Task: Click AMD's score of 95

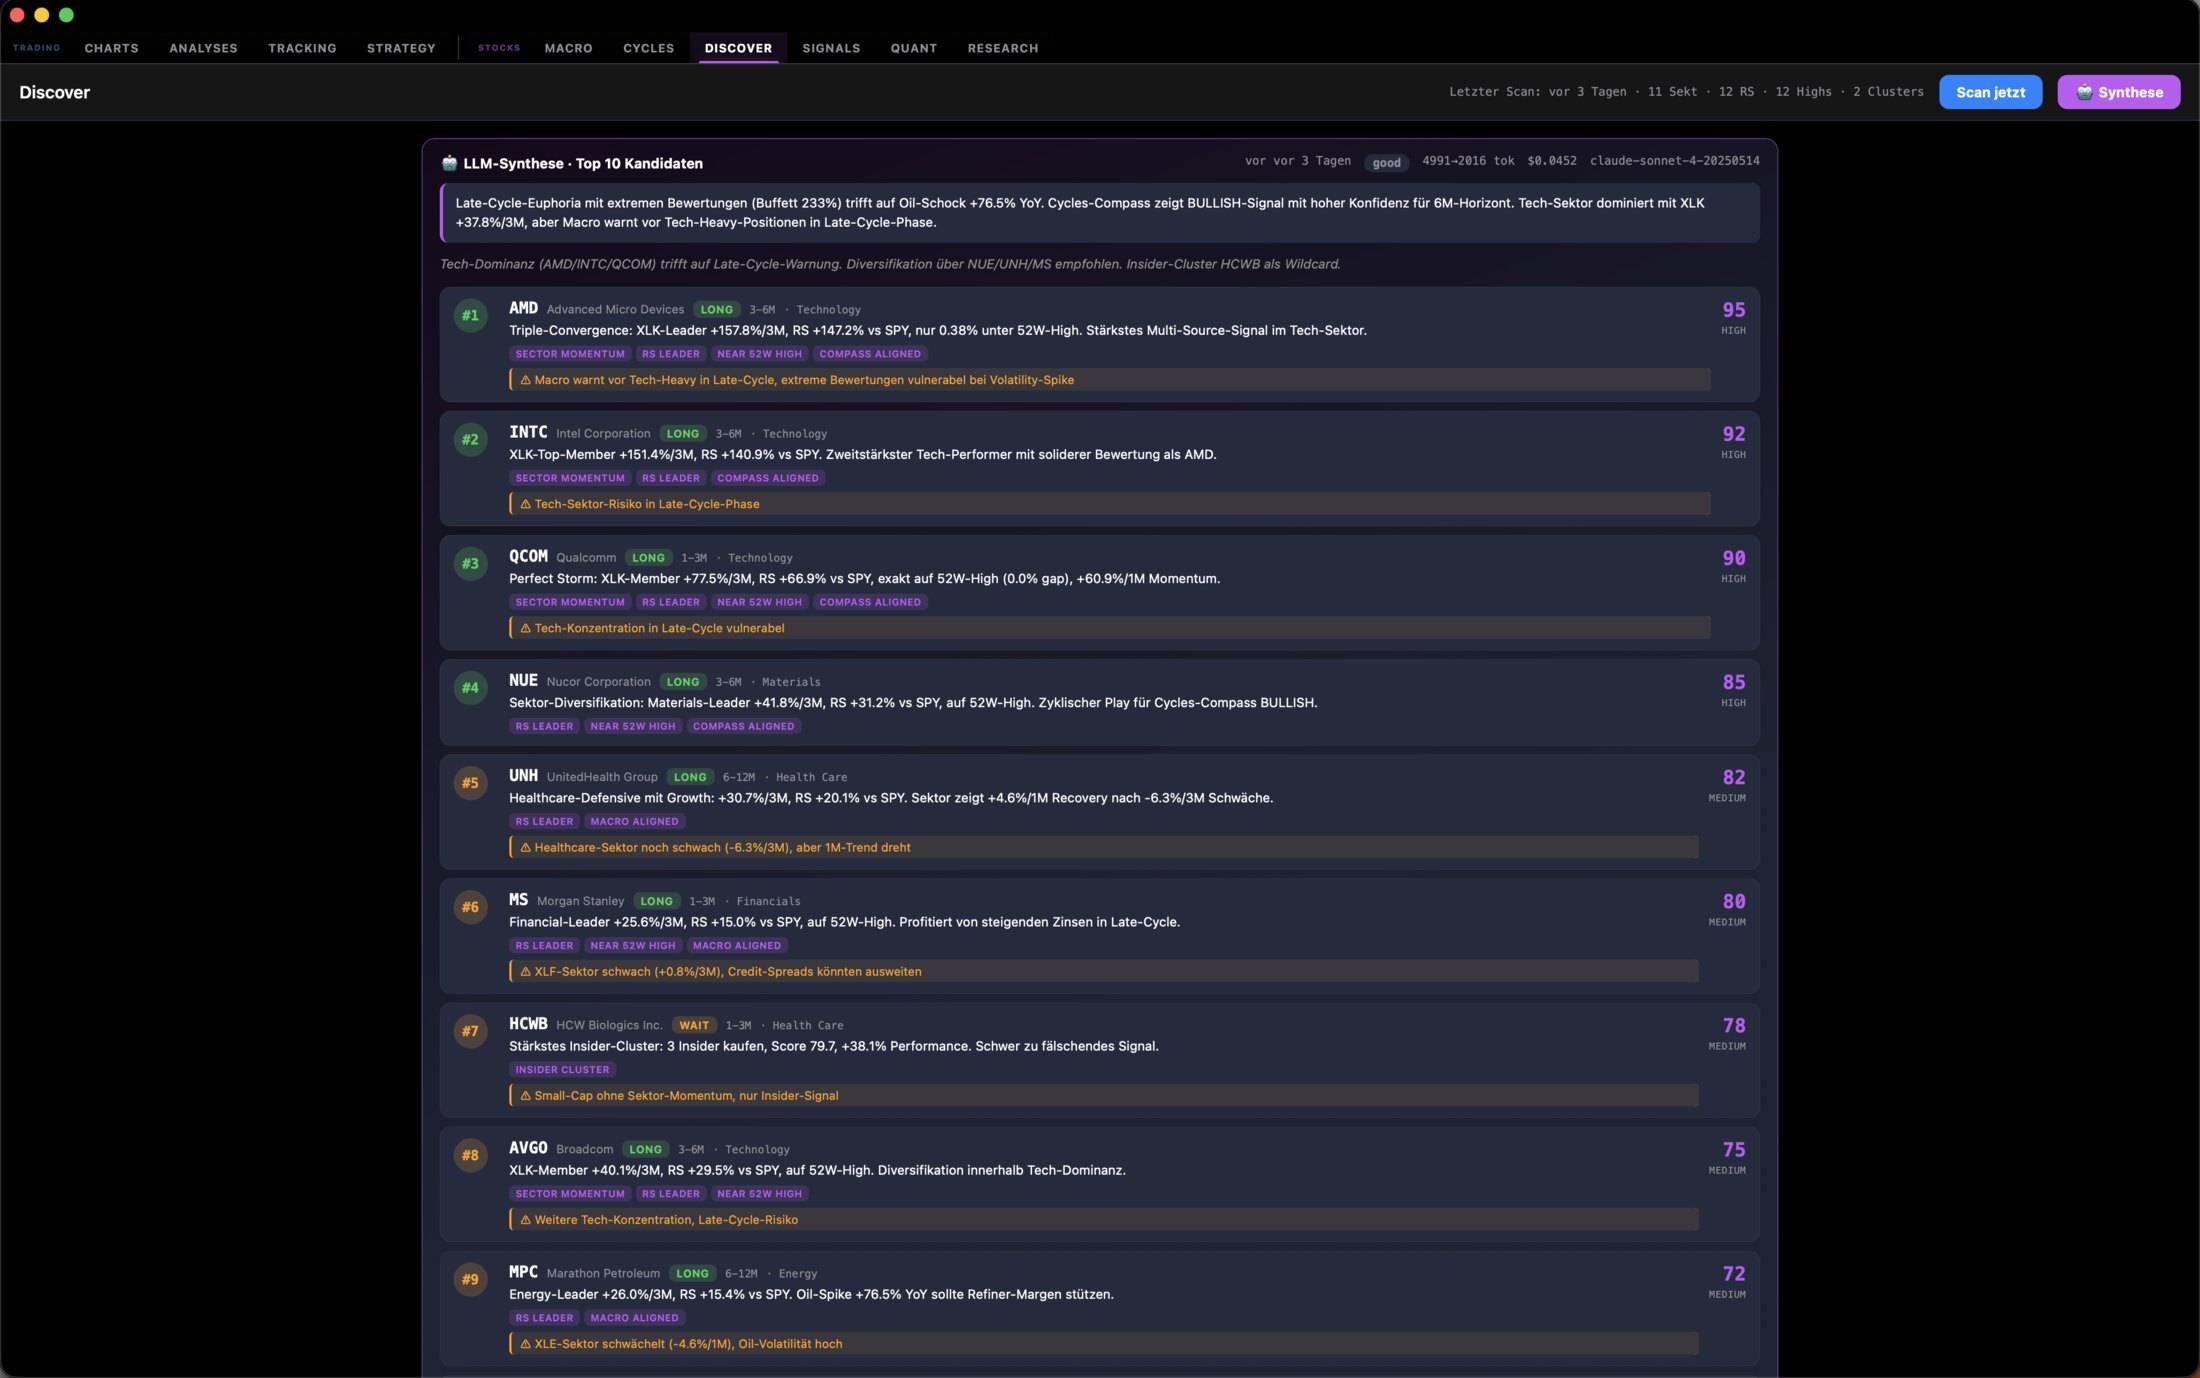Action: (1733, 310)
